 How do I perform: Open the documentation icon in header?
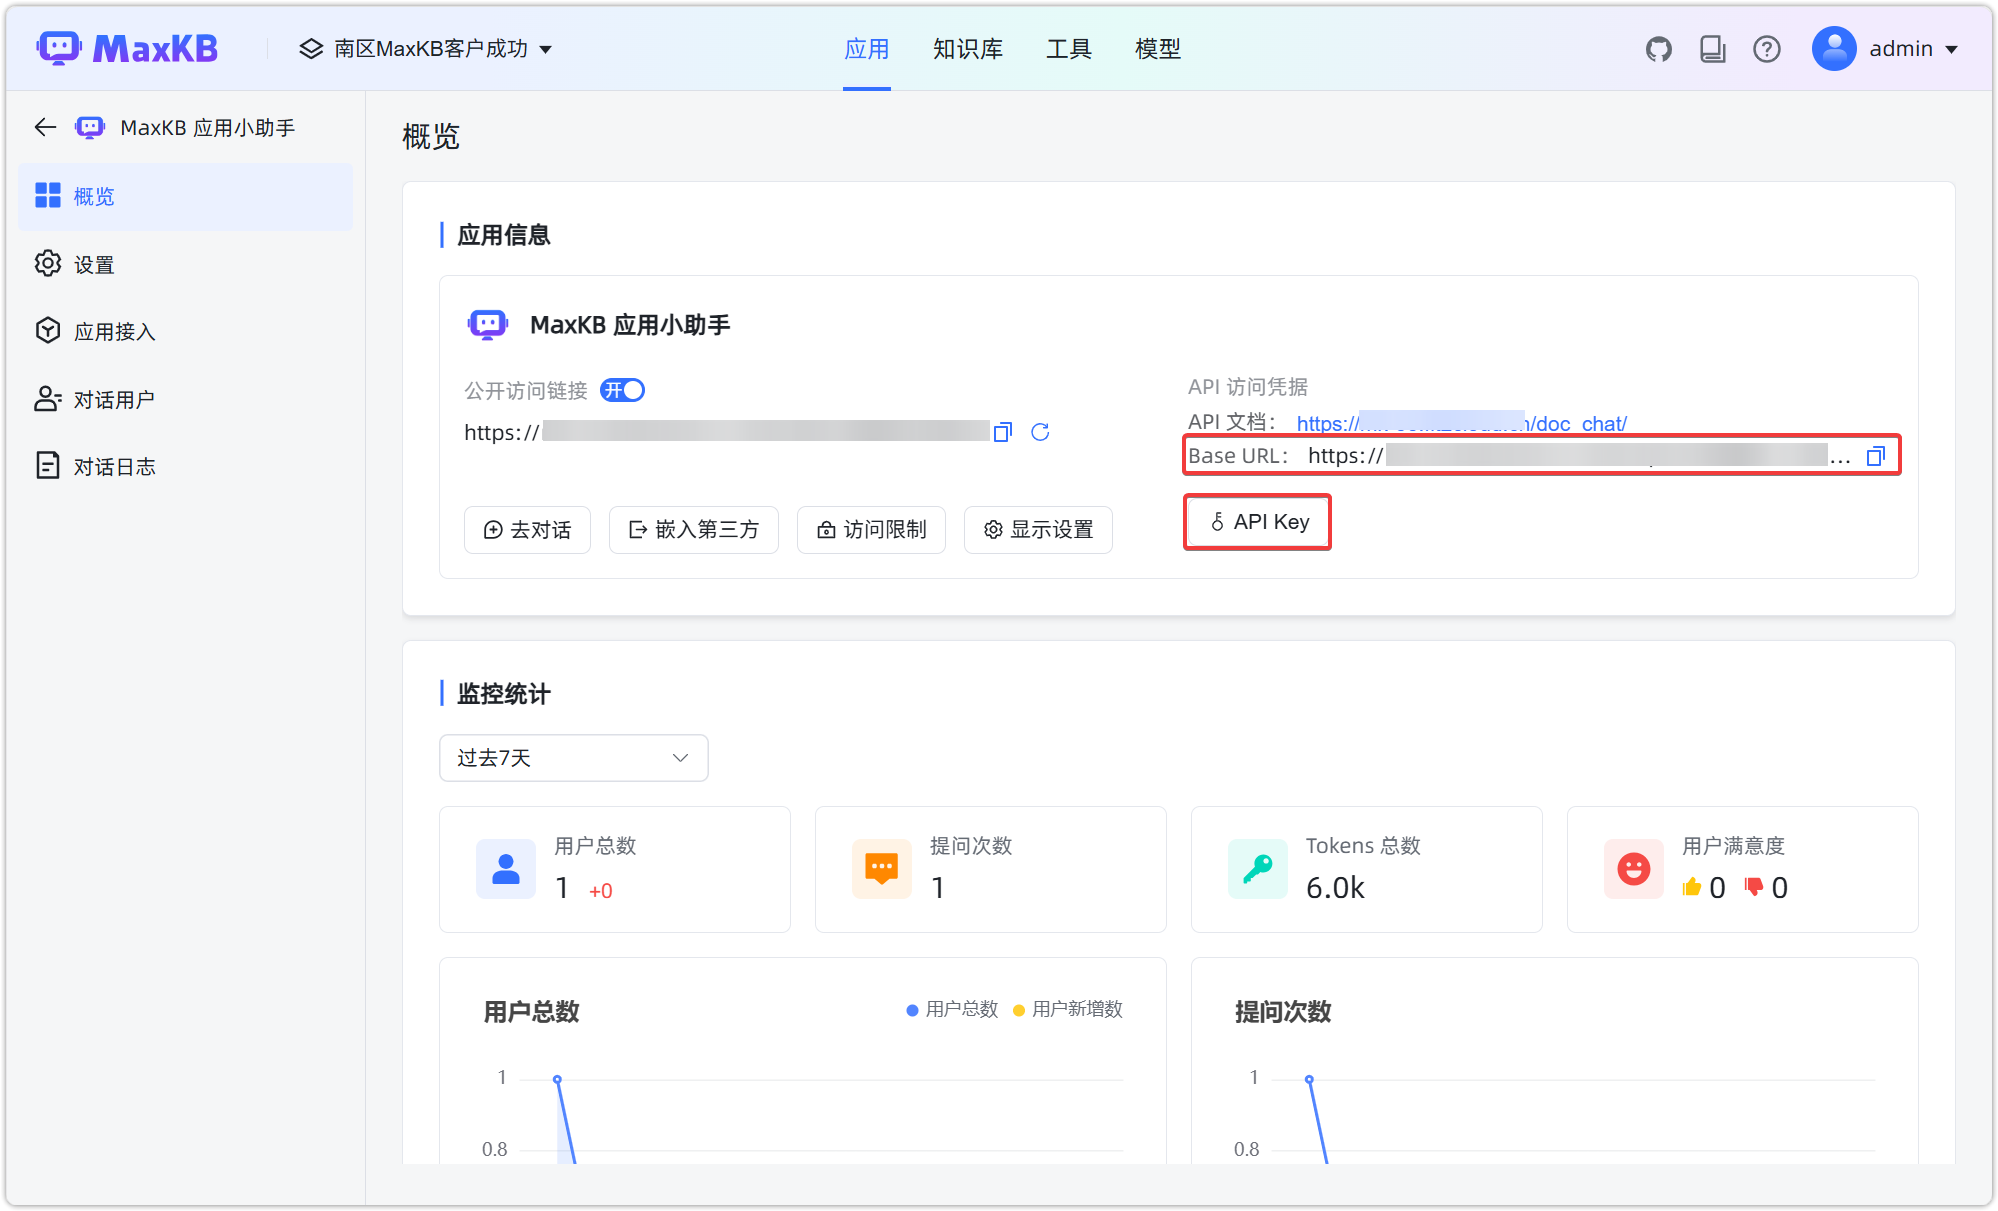click(x=1712, y=48)
